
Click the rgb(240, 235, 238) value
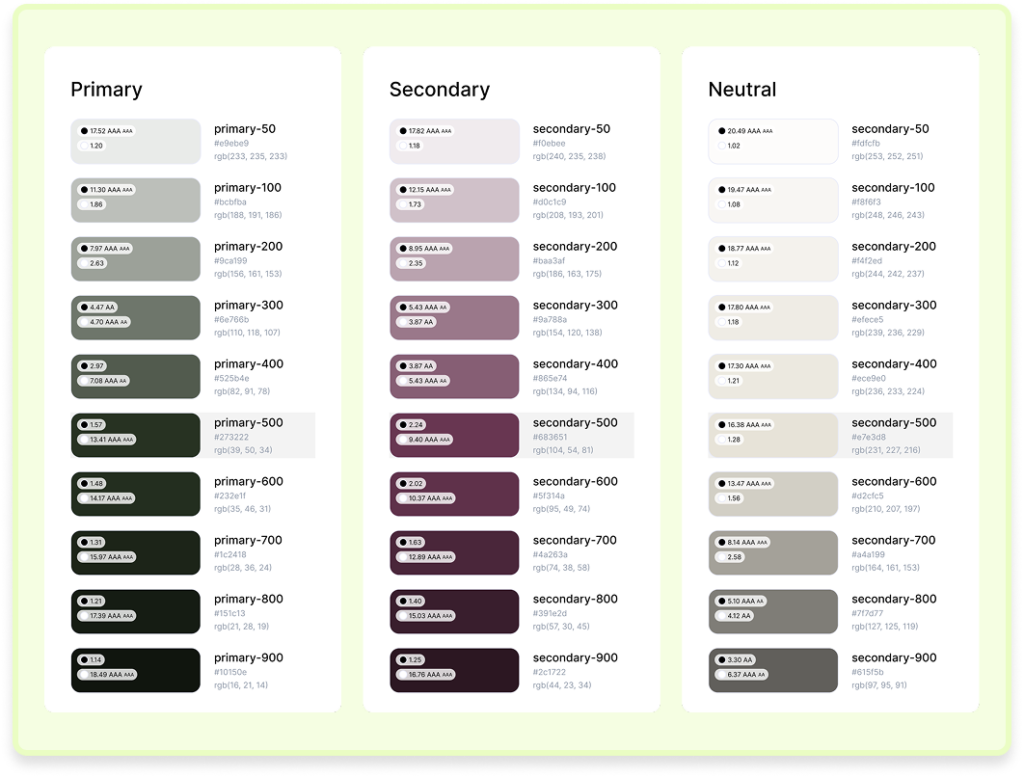pos(569,156)
